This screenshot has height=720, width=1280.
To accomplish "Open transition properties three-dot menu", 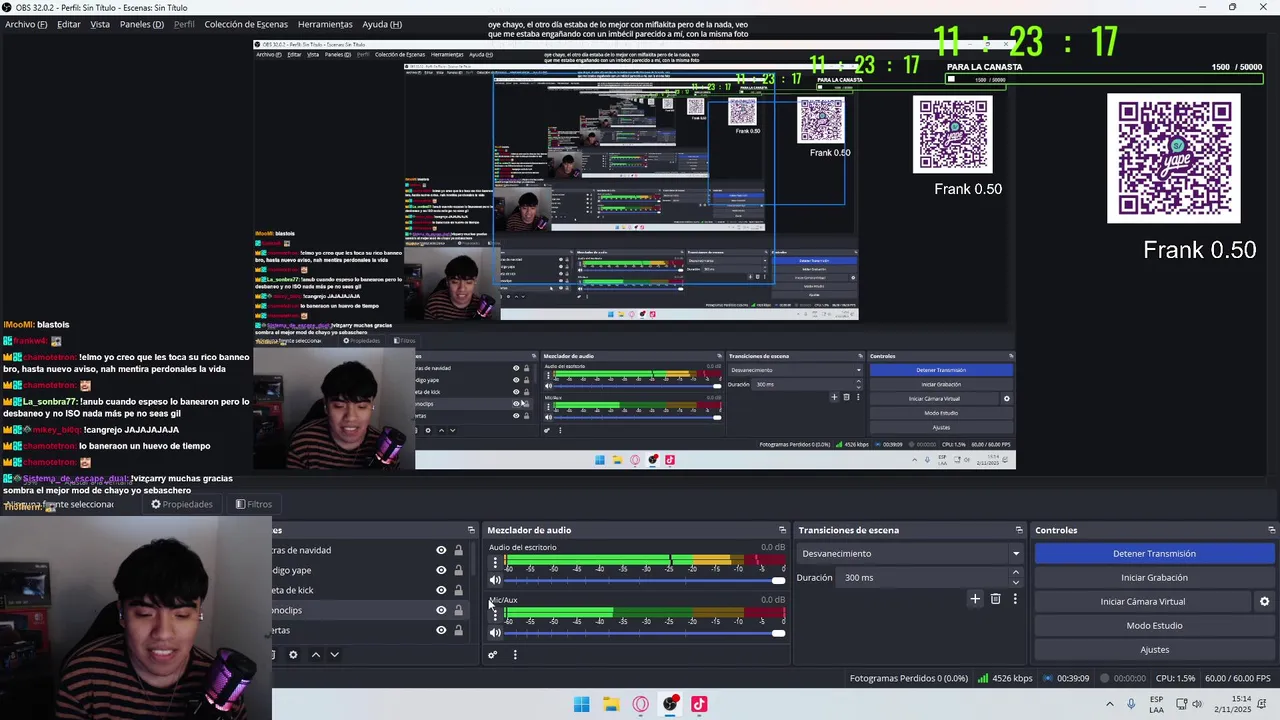I will click(x=1015, y=599).
